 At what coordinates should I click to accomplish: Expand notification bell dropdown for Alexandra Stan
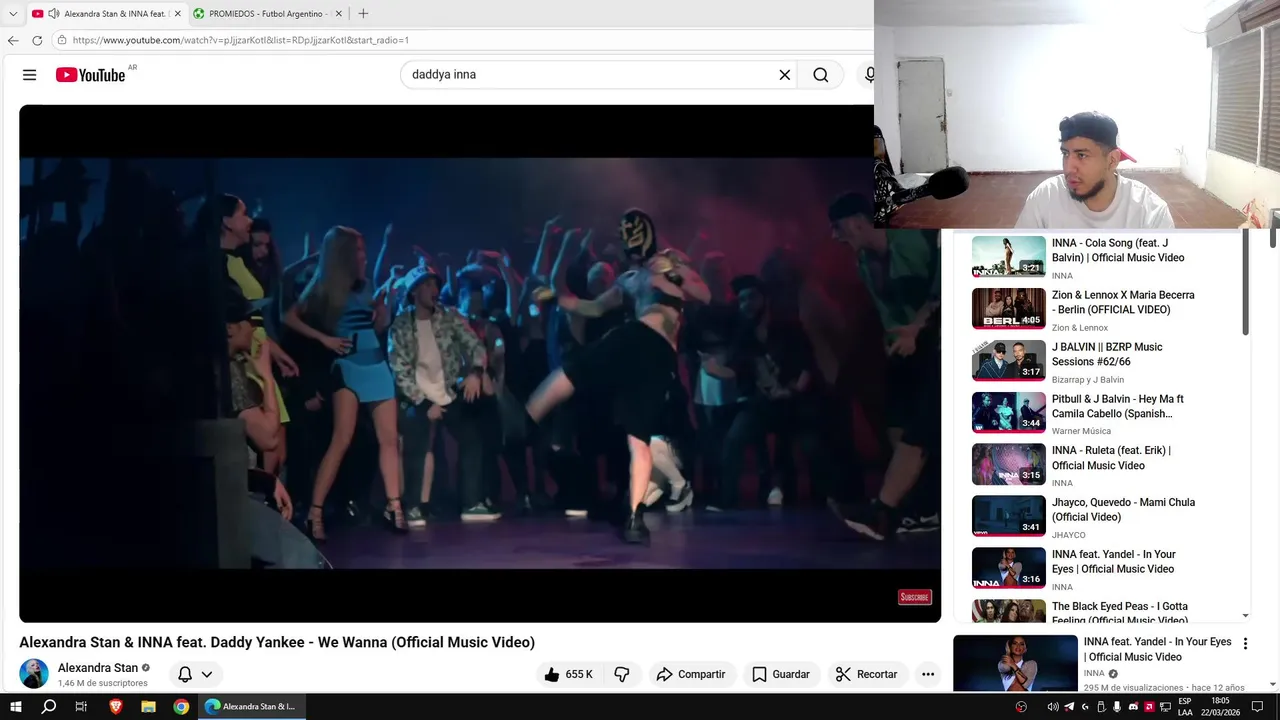[x=206, y=674]
